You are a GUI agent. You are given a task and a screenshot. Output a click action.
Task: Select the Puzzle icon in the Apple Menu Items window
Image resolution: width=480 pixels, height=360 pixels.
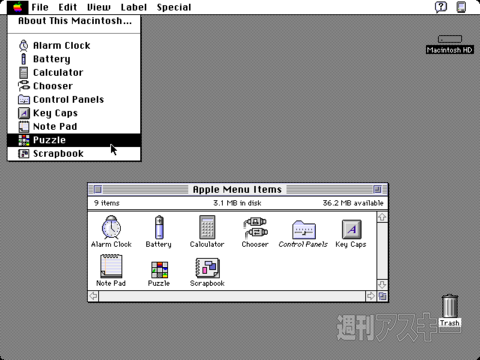click(159, 270)
